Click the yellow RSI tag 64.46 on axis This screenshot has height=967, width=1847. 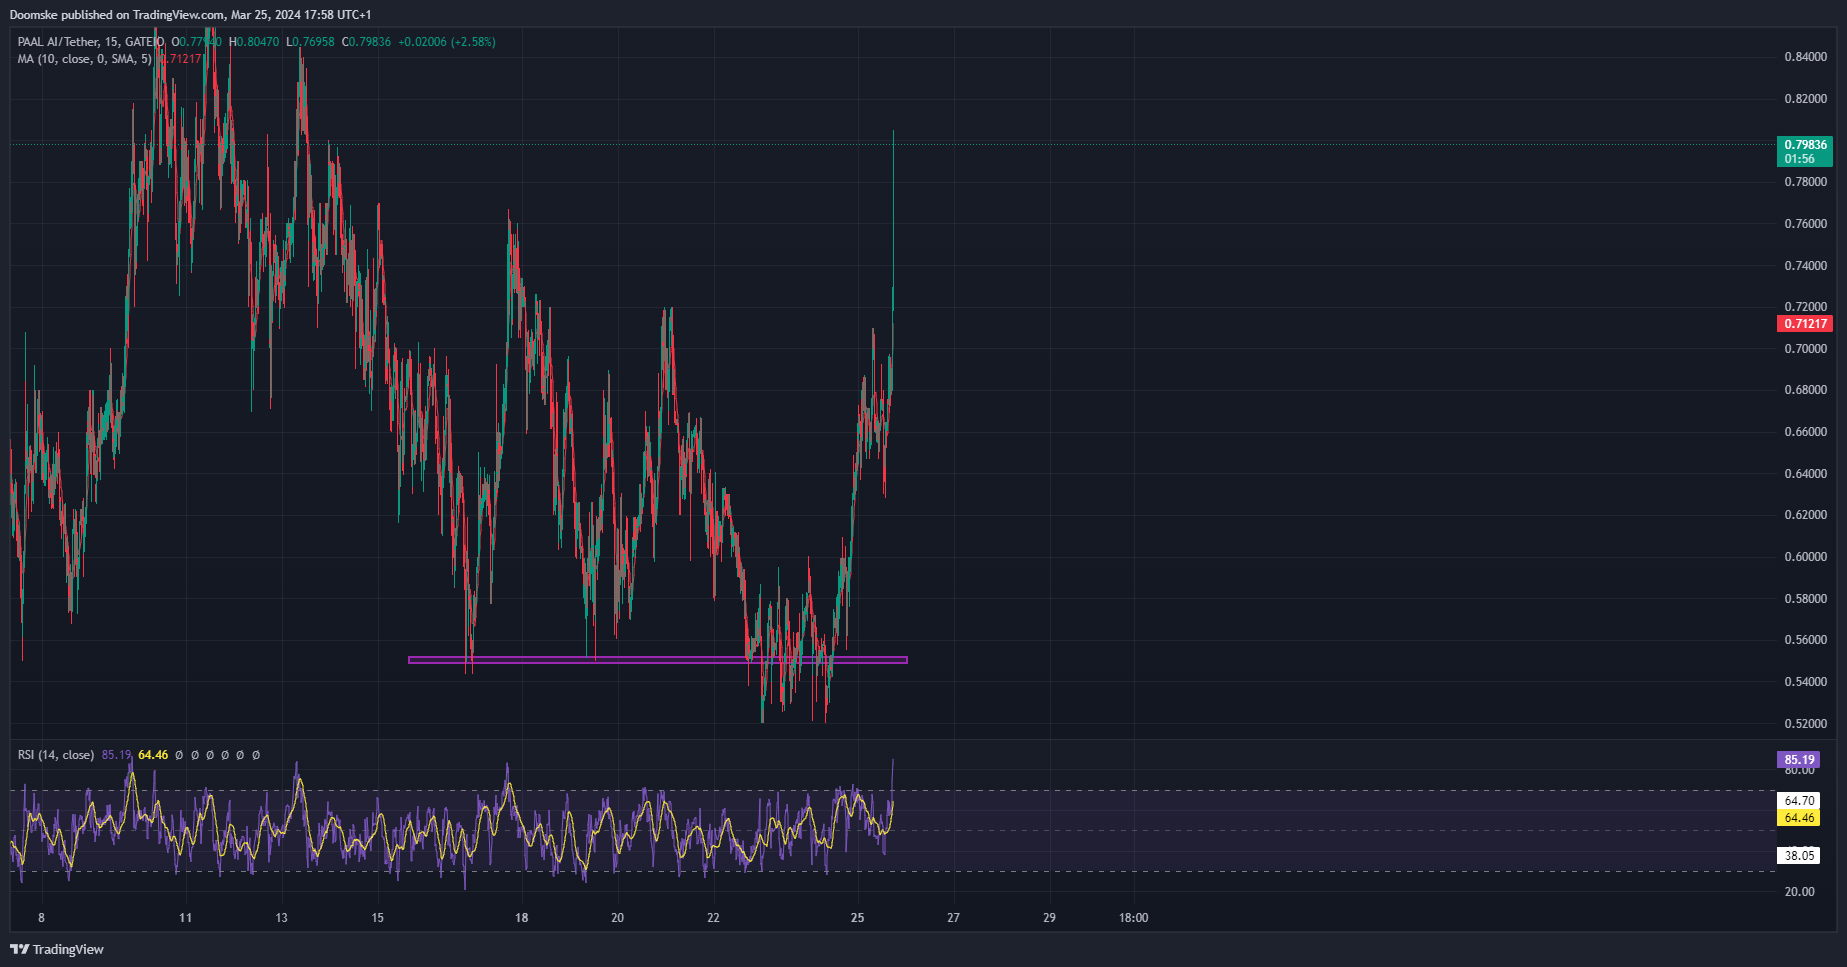click(1798, 818)
